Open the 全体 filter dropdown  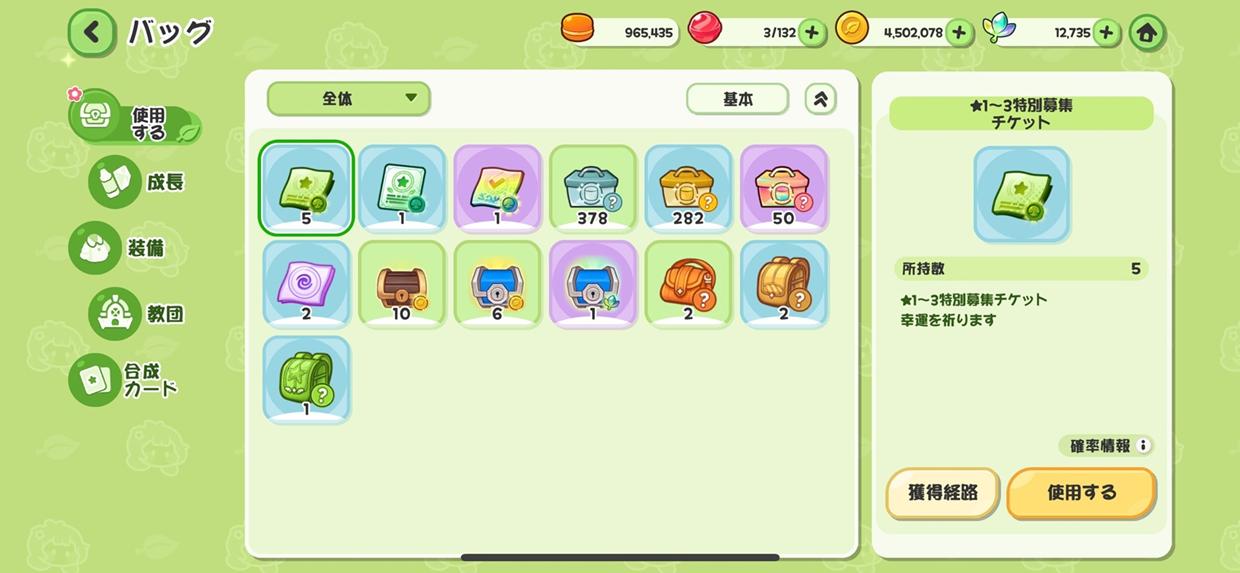tap(348, 99)
